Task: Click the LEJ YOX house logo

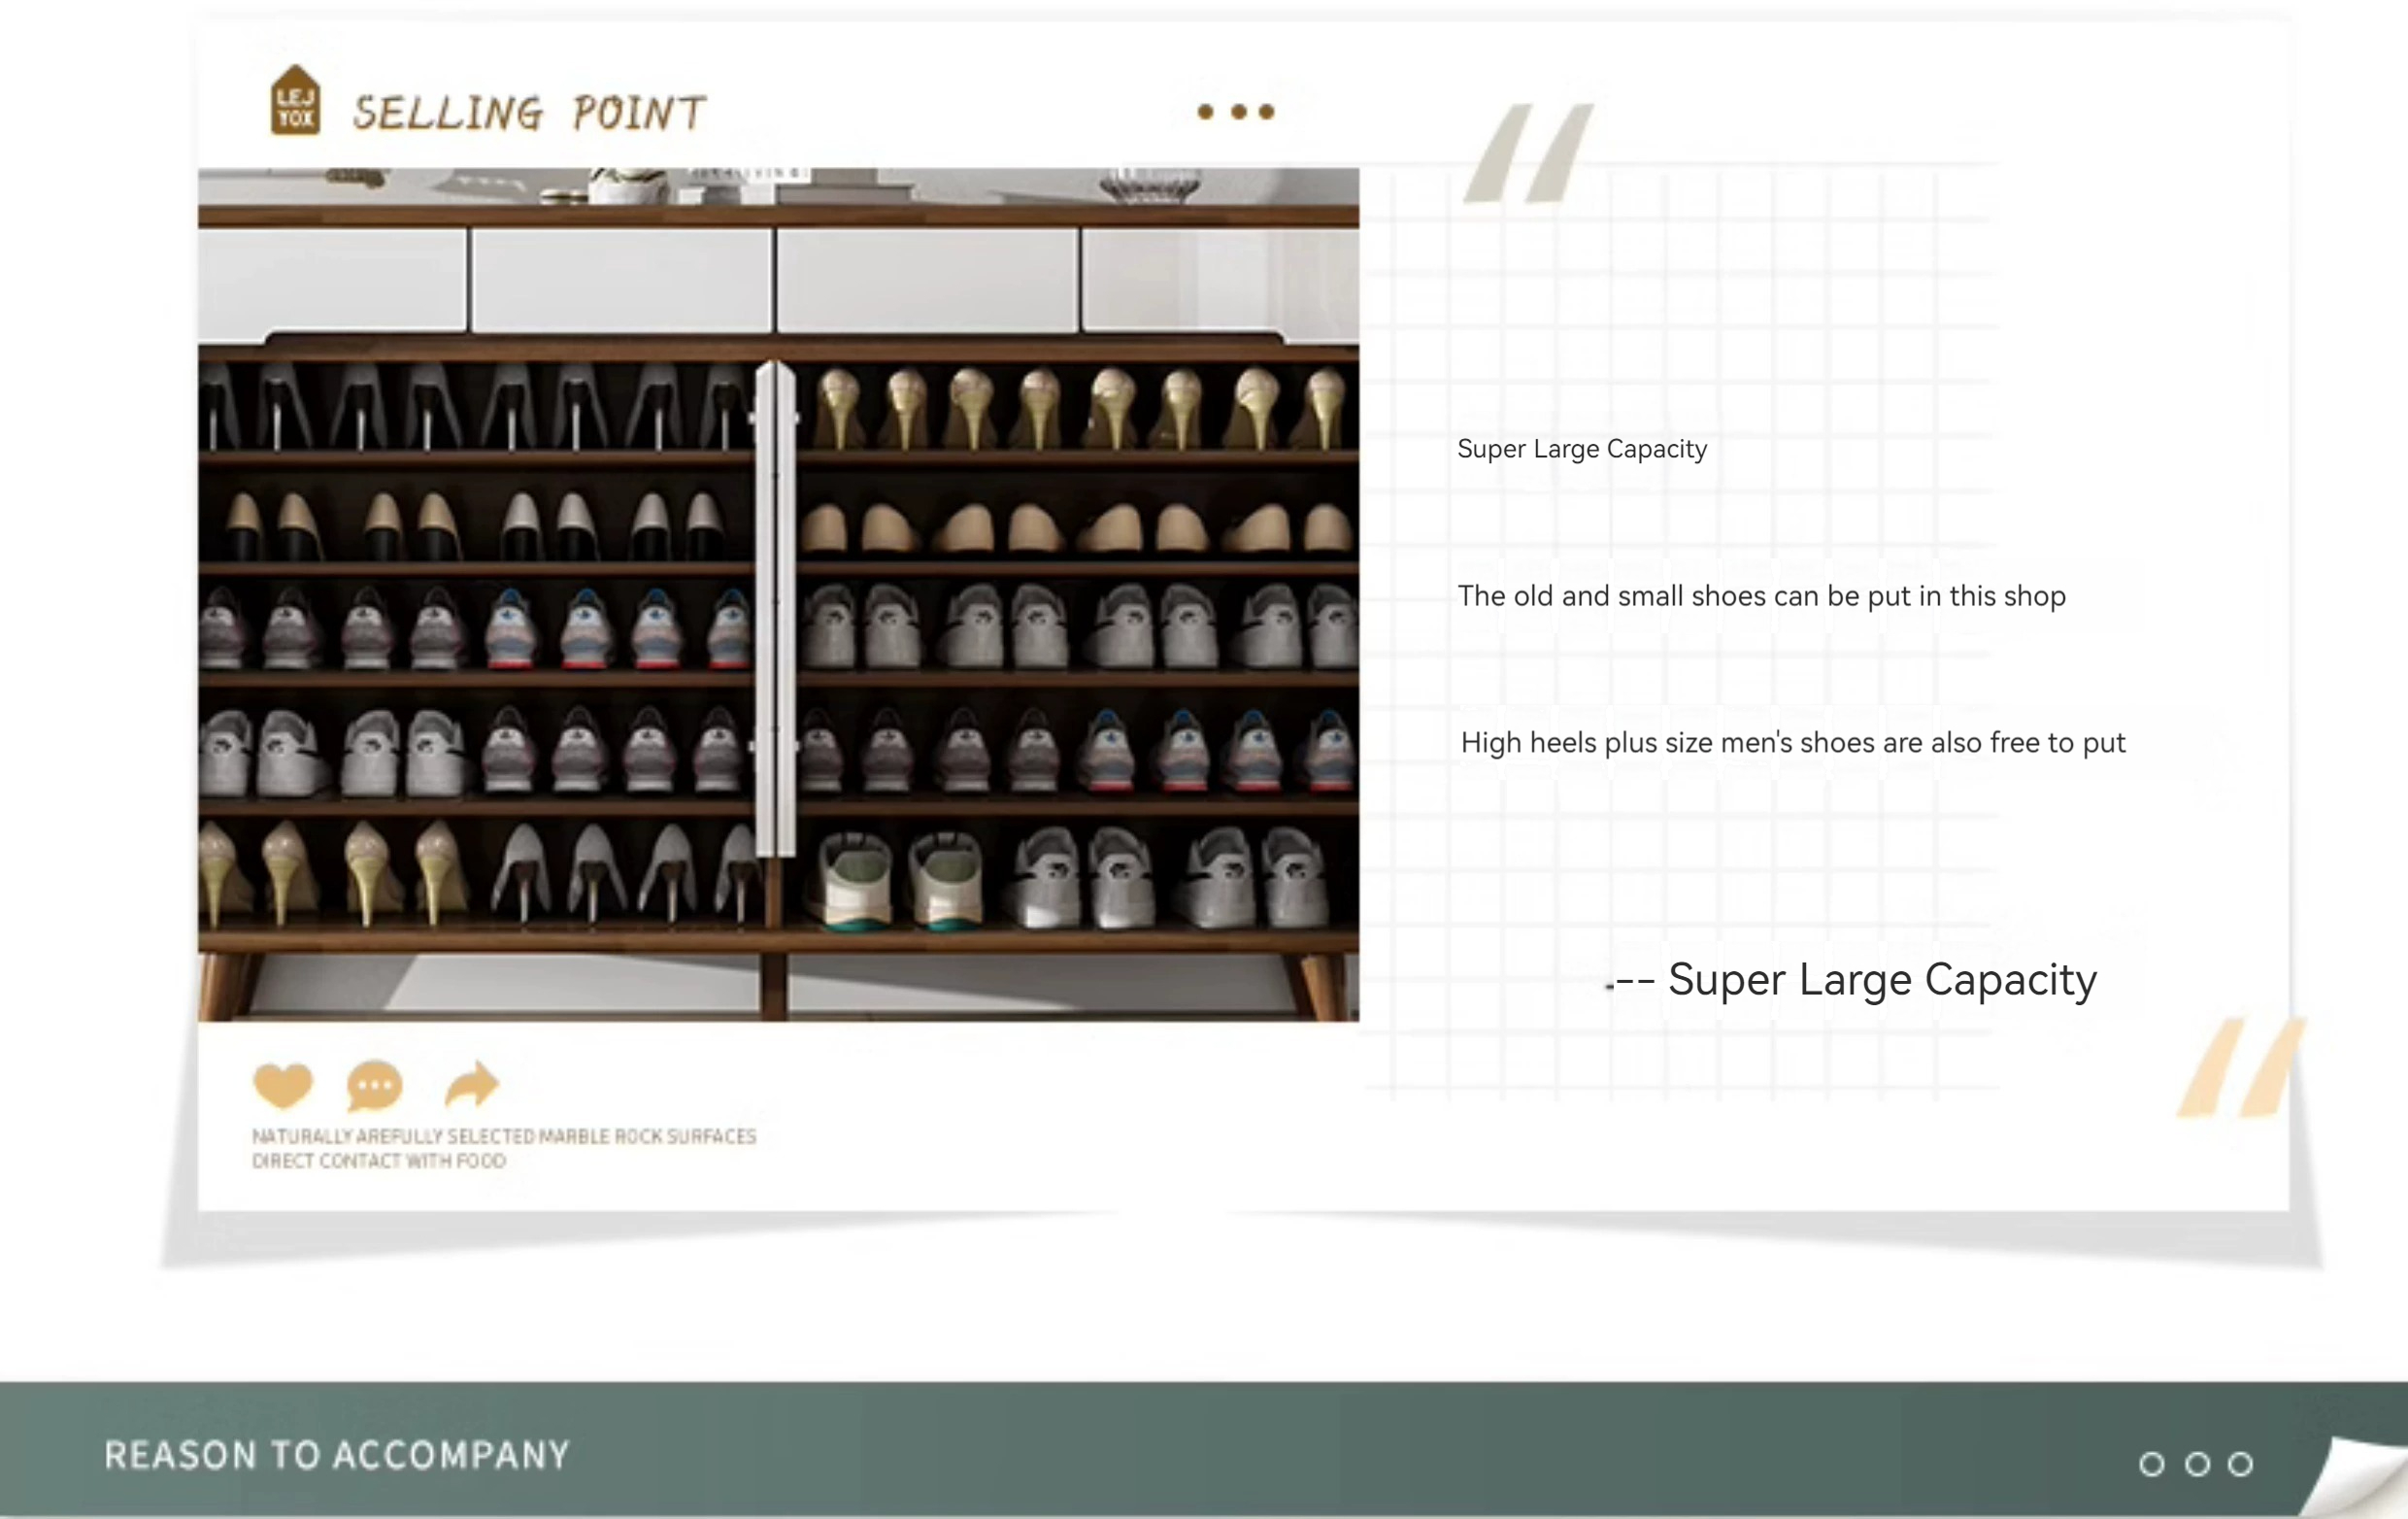Action: point(295,101)
